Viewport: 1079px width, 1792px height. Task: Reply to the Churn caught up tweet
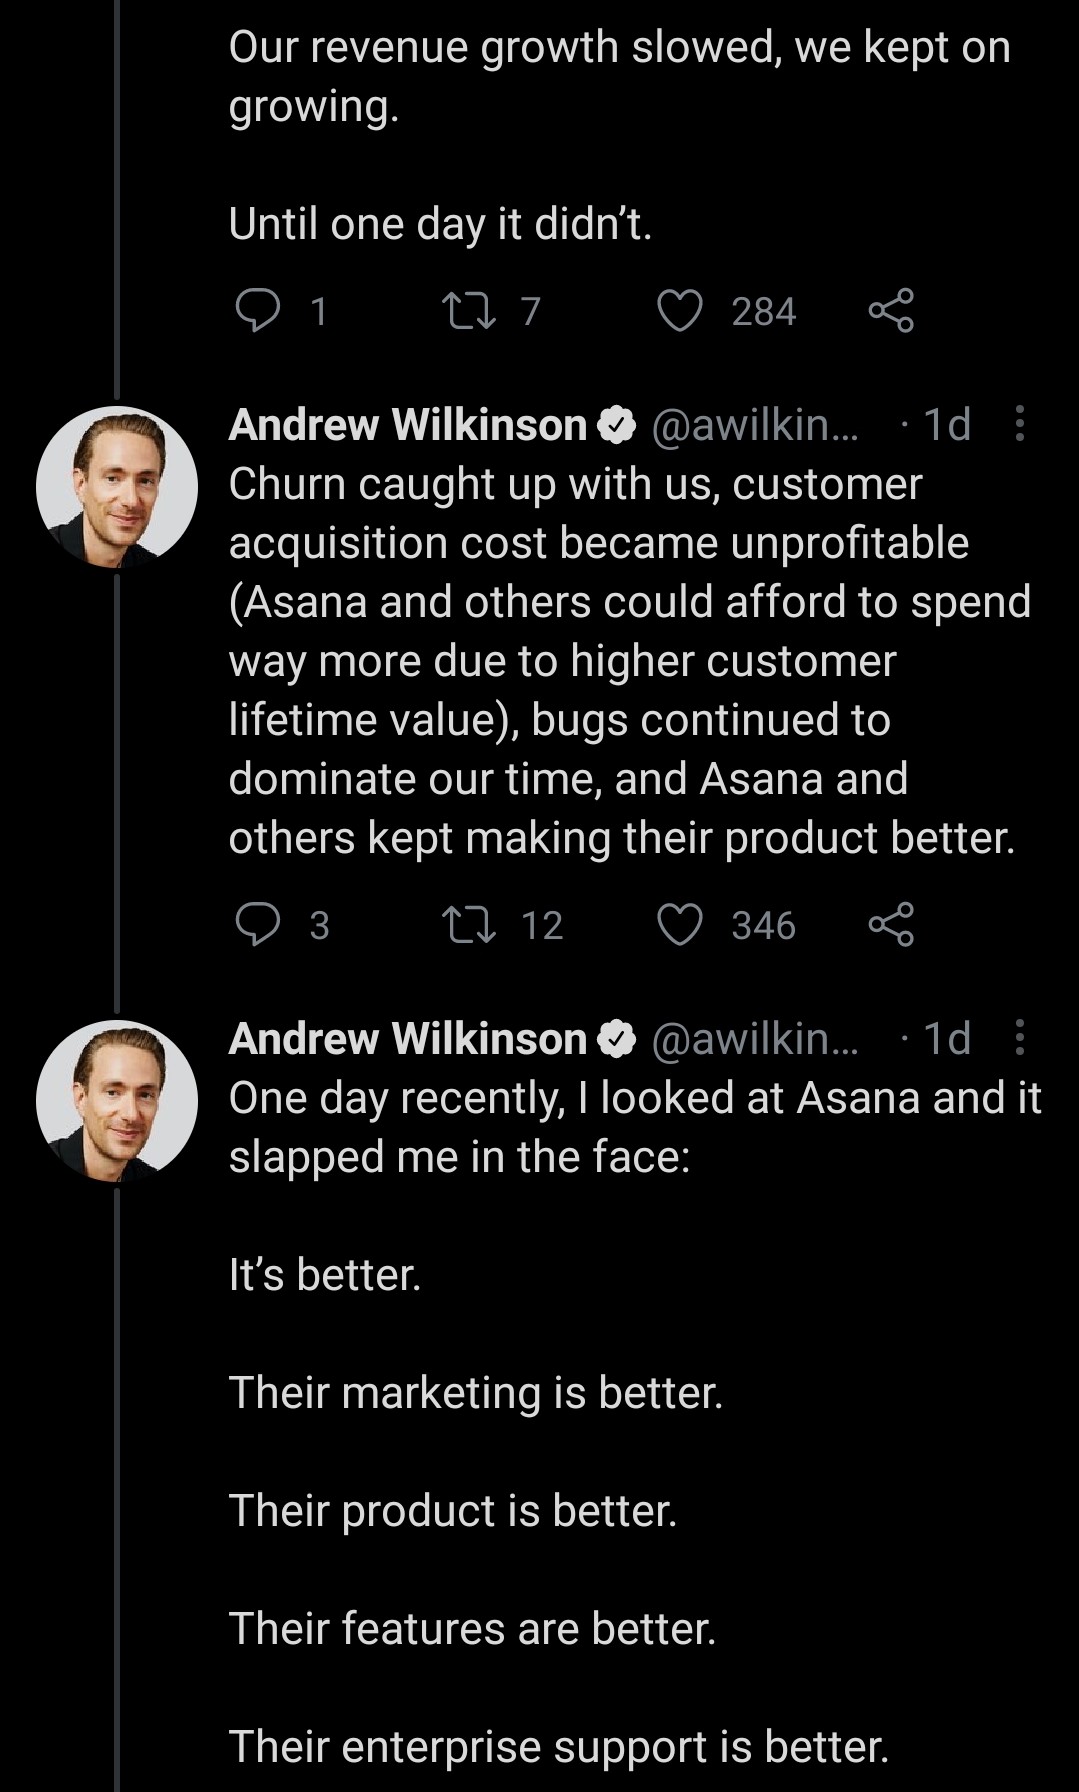click(x=257, y=925)
